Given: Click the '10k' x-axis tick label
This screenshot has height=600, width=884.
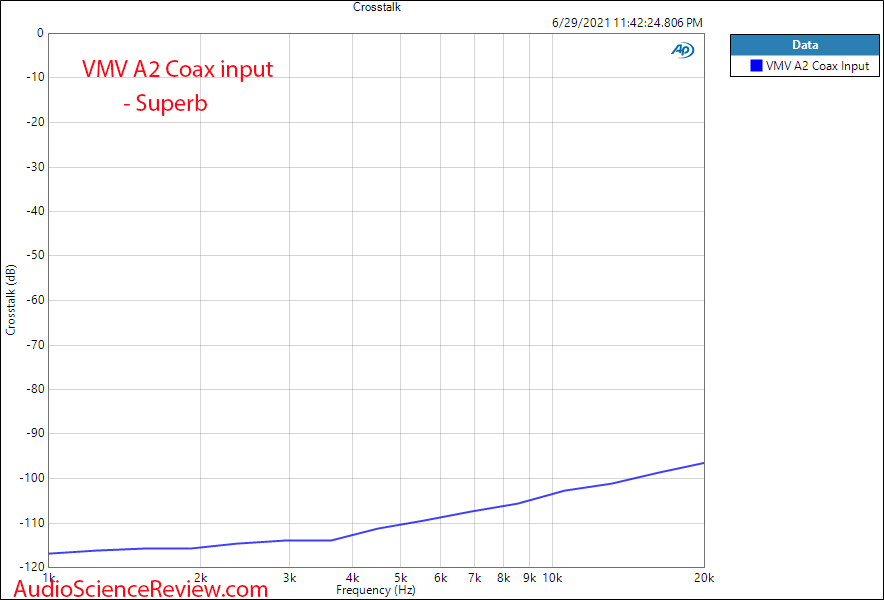Looking at the screenshot, I should coord(553,578).
